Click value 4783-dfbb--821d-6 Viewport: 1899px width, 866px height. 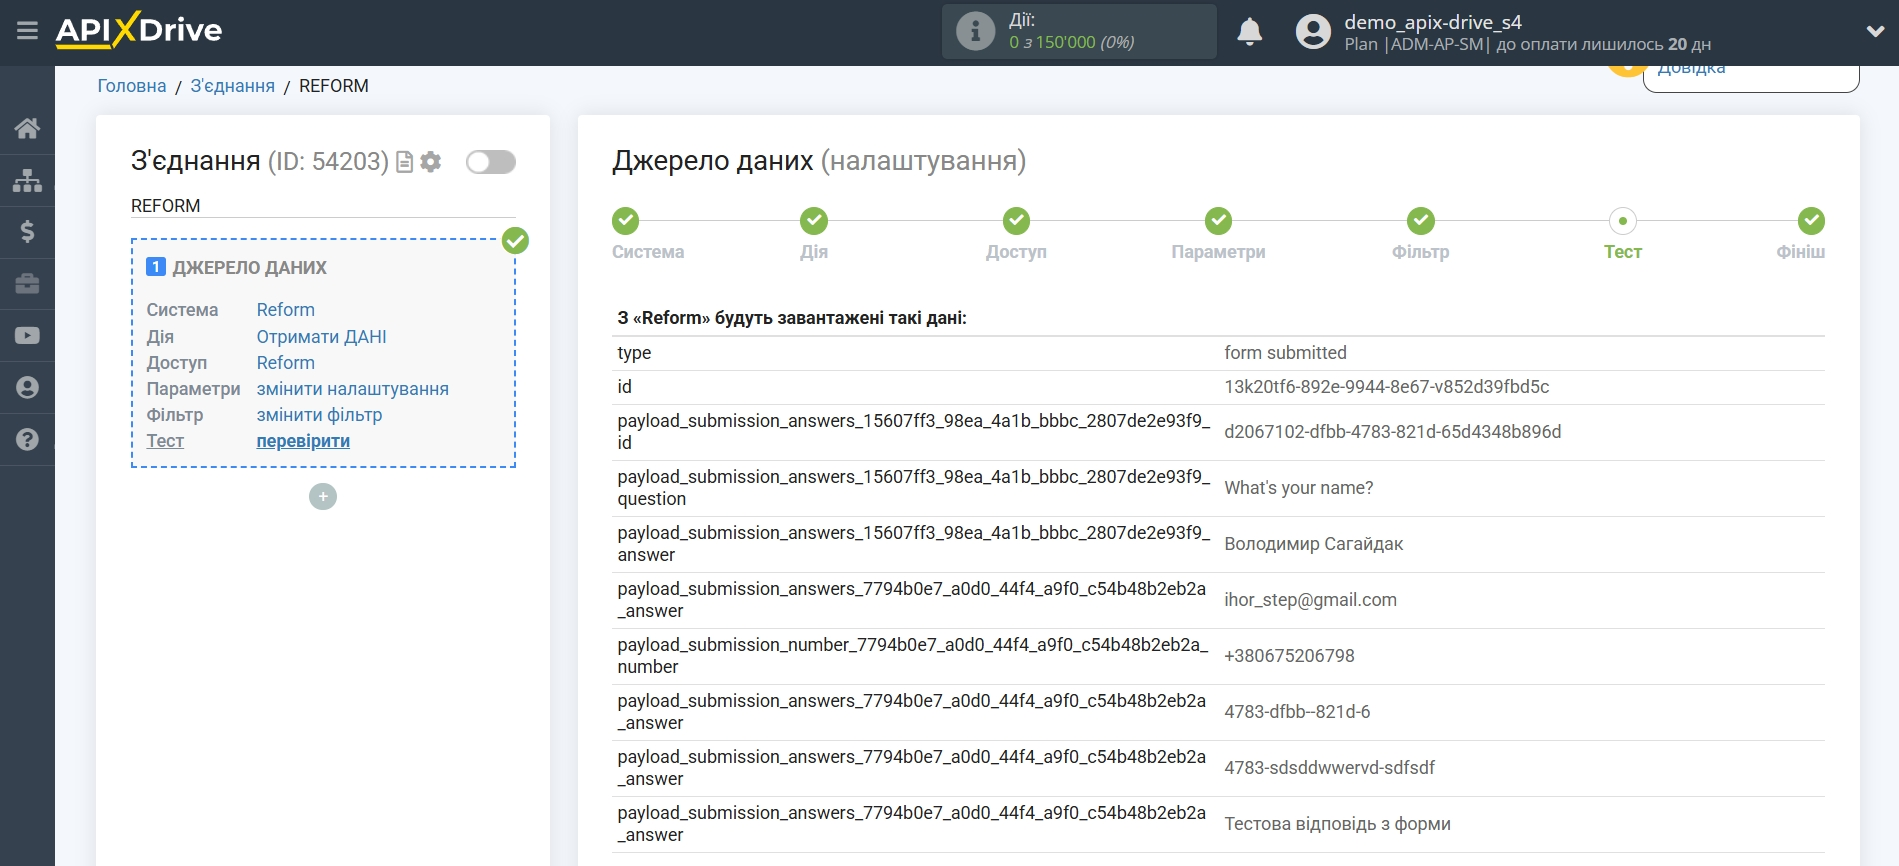(x=1298, y=712)
